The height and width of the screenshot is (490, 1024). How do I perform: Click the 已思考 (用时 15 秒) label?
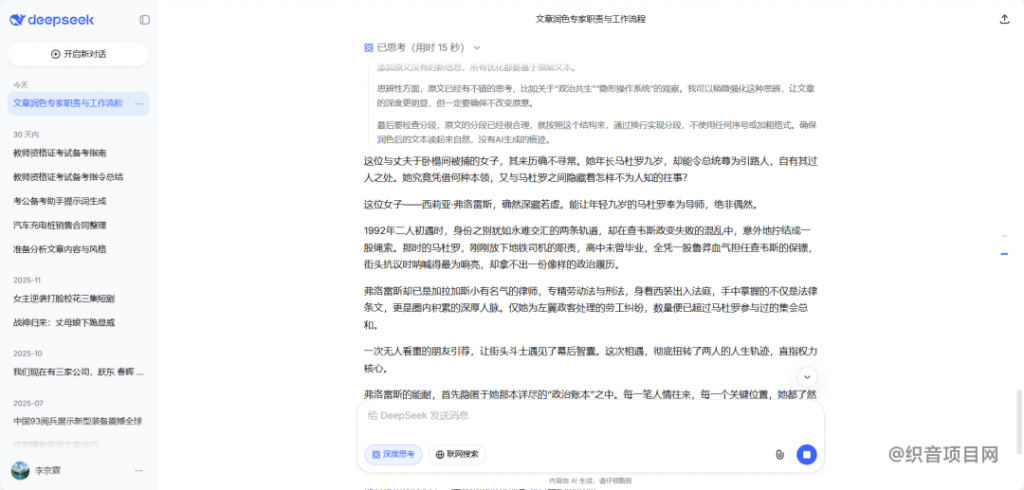421,48
